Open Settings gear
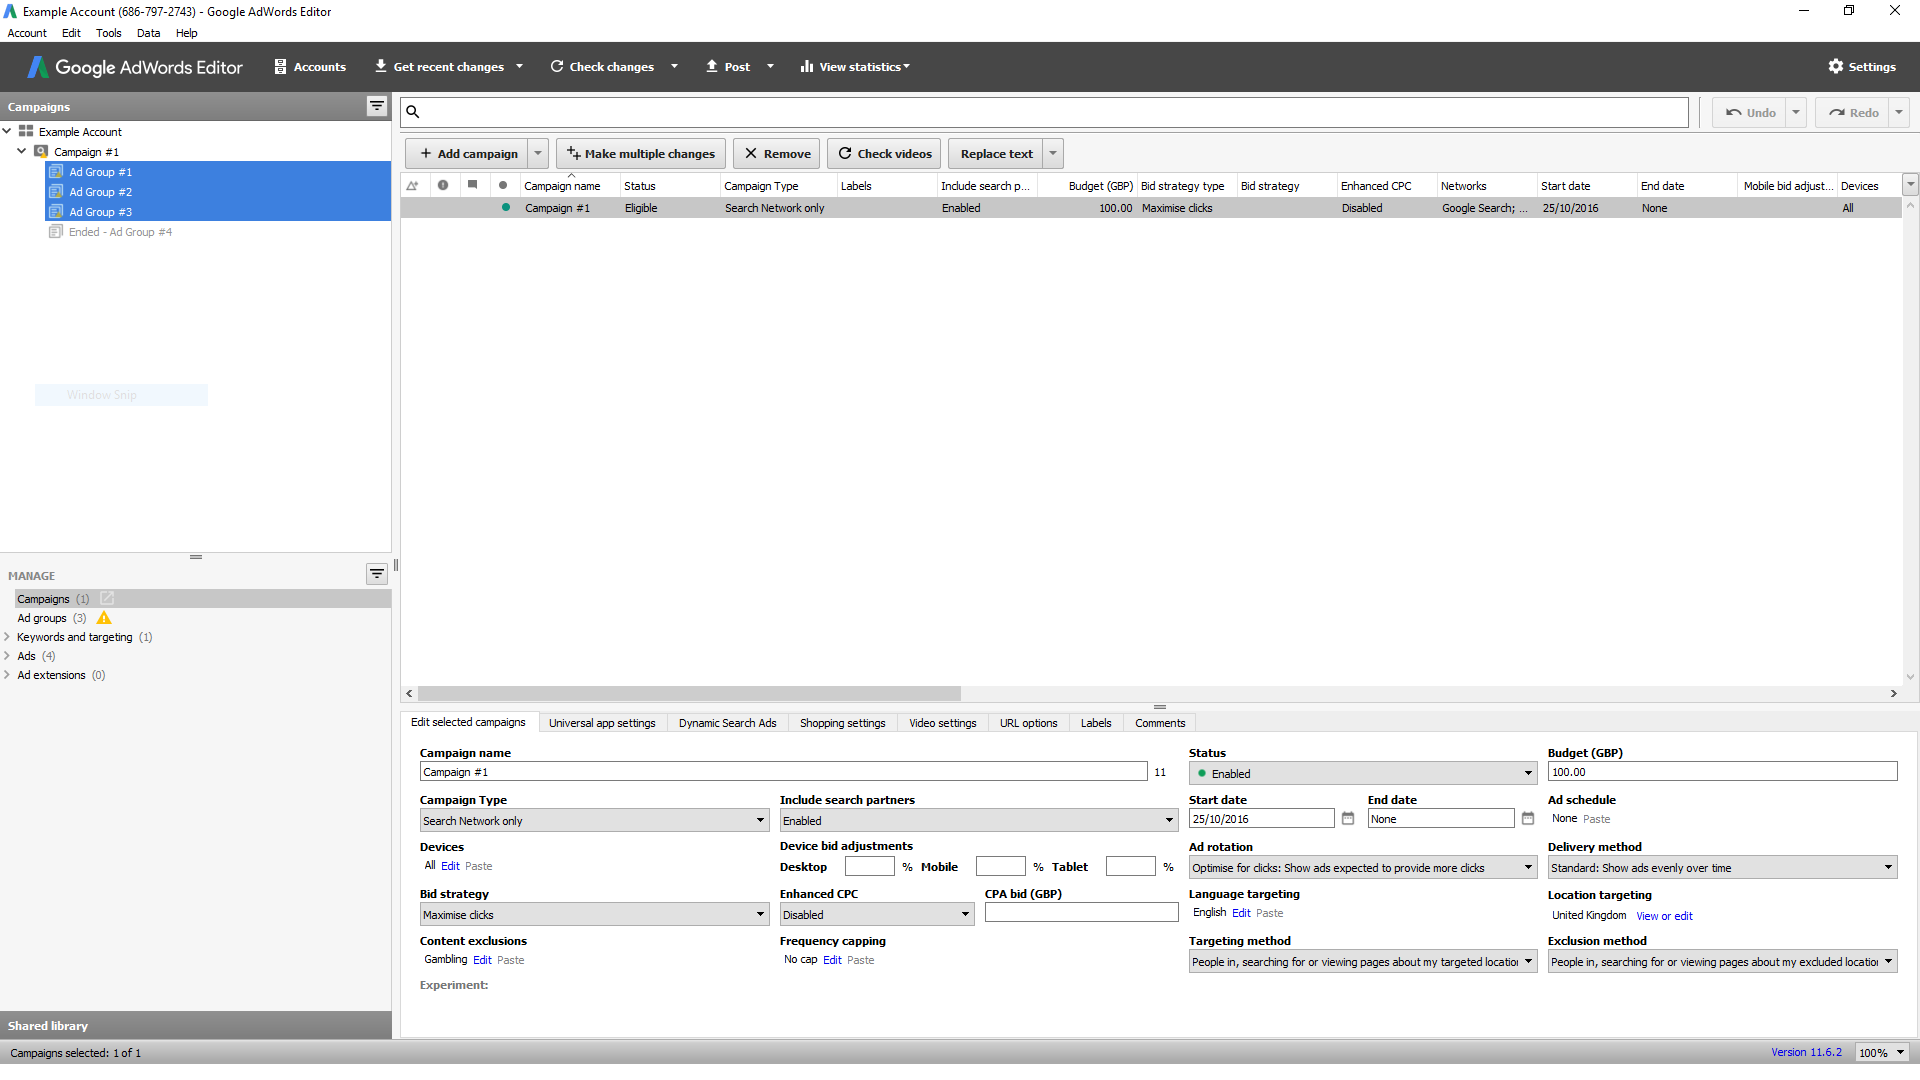The height and width of the screenshot is (1080, 1920). tap(1862, 67)
